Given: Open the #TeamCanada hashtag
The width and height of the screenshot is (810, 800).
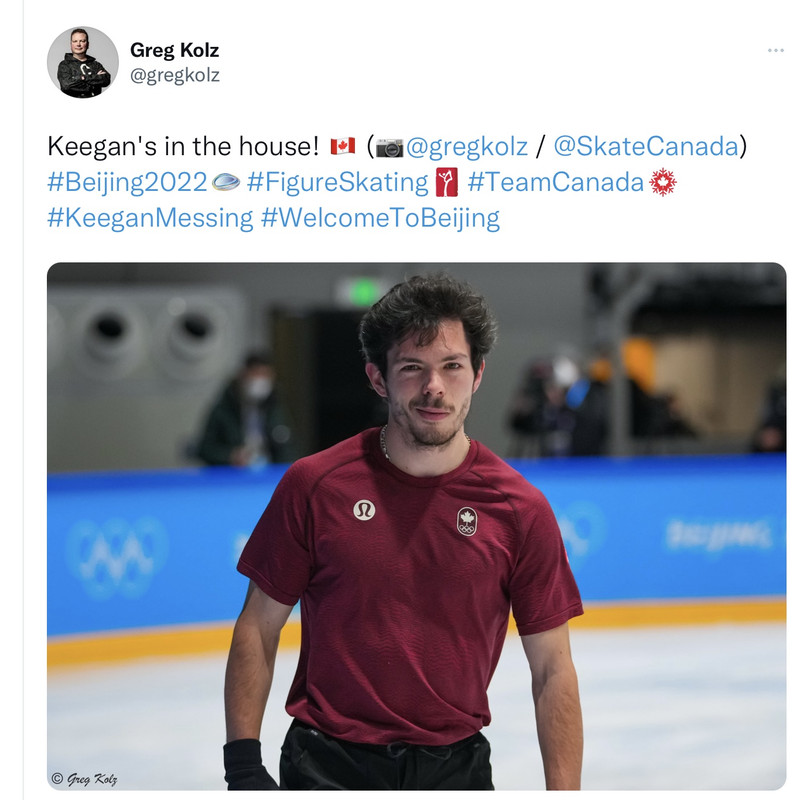Looking at the screenshot, I should 555,182.
